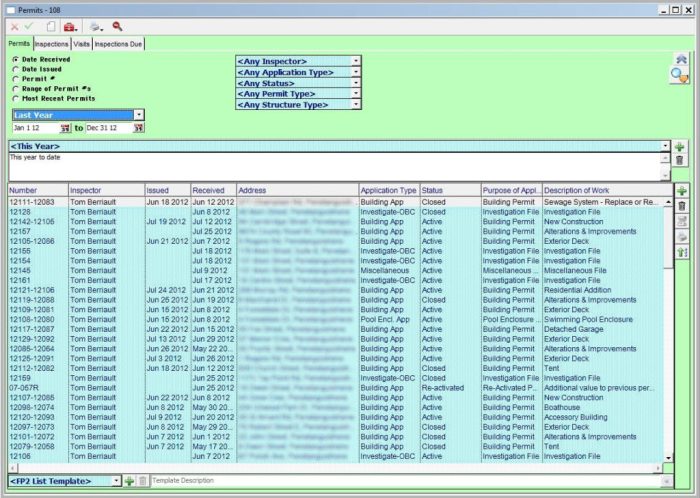Click the edit record icon beside list
The image size is (700, 498).
click(x=682, y=221)
